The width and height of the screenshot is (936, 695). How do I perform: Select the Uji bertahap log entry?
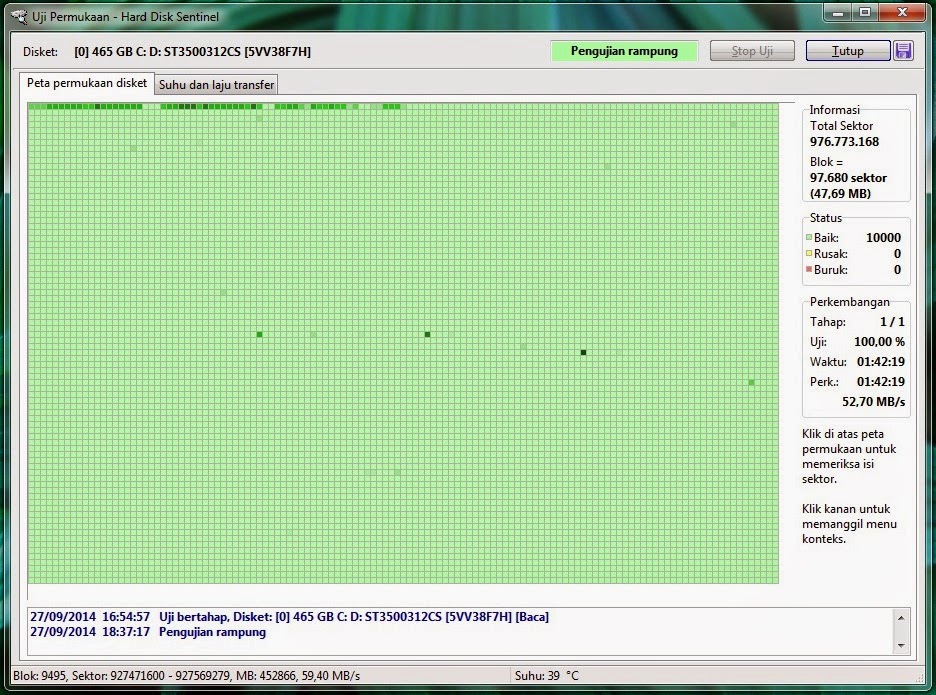[x=290, y=617]
